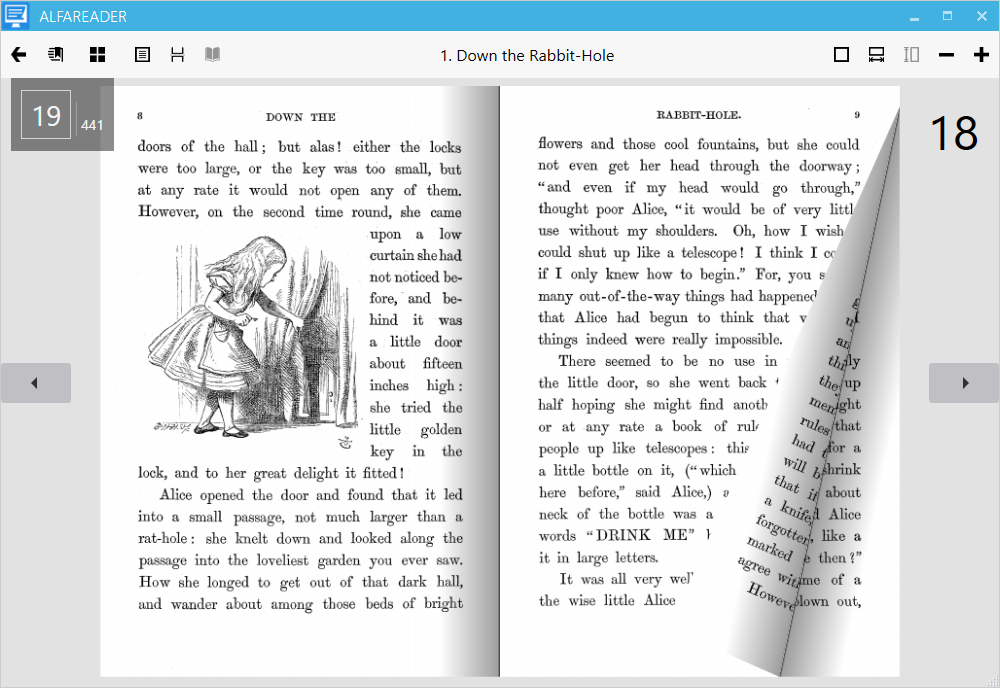The image size is (1000, 688).
Task: Choose fit whole page square icon
Action: tap(841, 55)
